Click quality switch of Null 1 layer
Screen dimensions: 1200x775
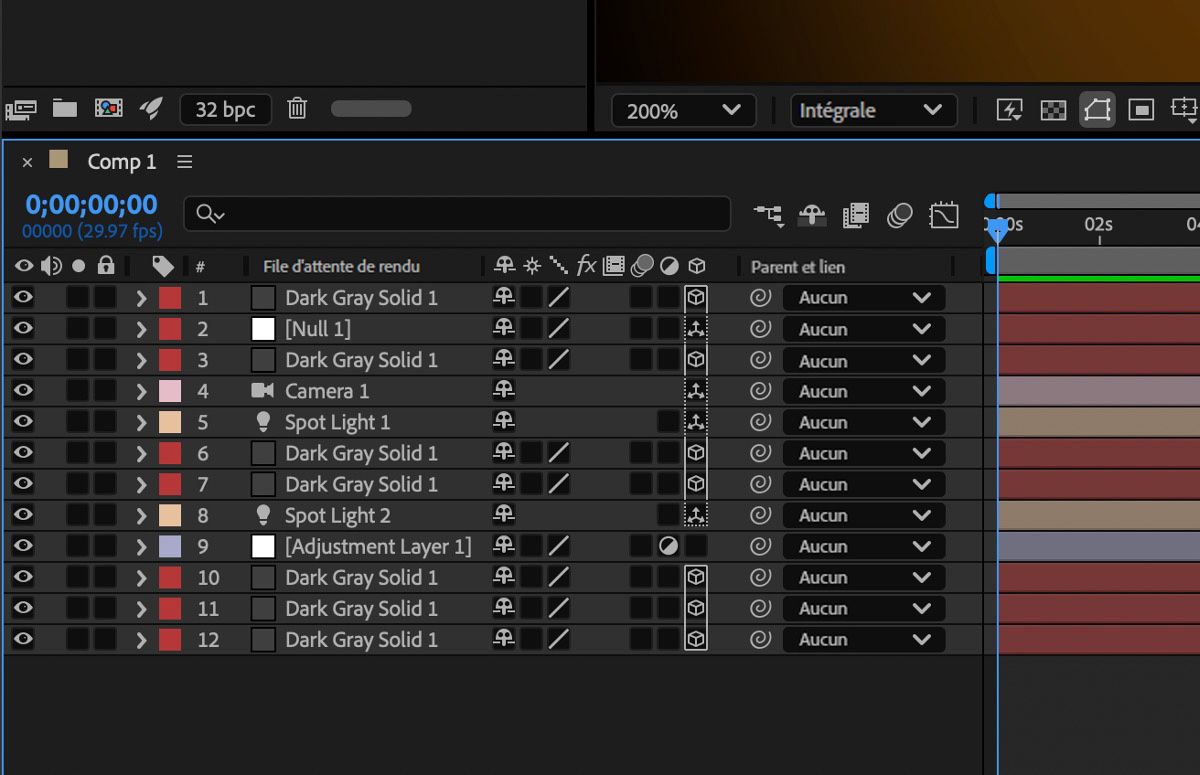point(559,329)
